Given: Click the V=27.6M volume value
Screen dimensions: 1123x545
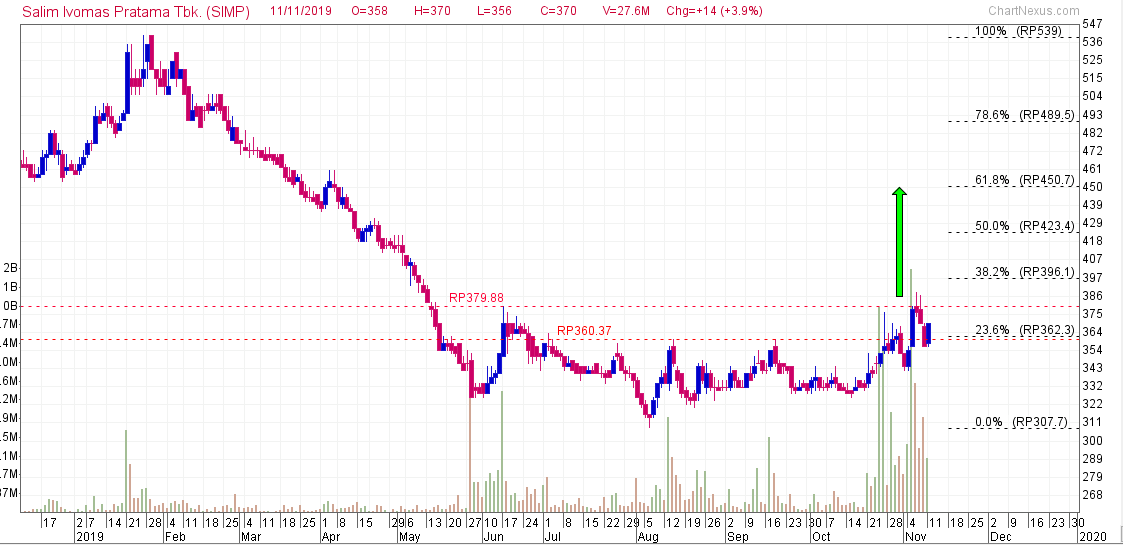Looking at the screenshot, I should pos(625,11).
